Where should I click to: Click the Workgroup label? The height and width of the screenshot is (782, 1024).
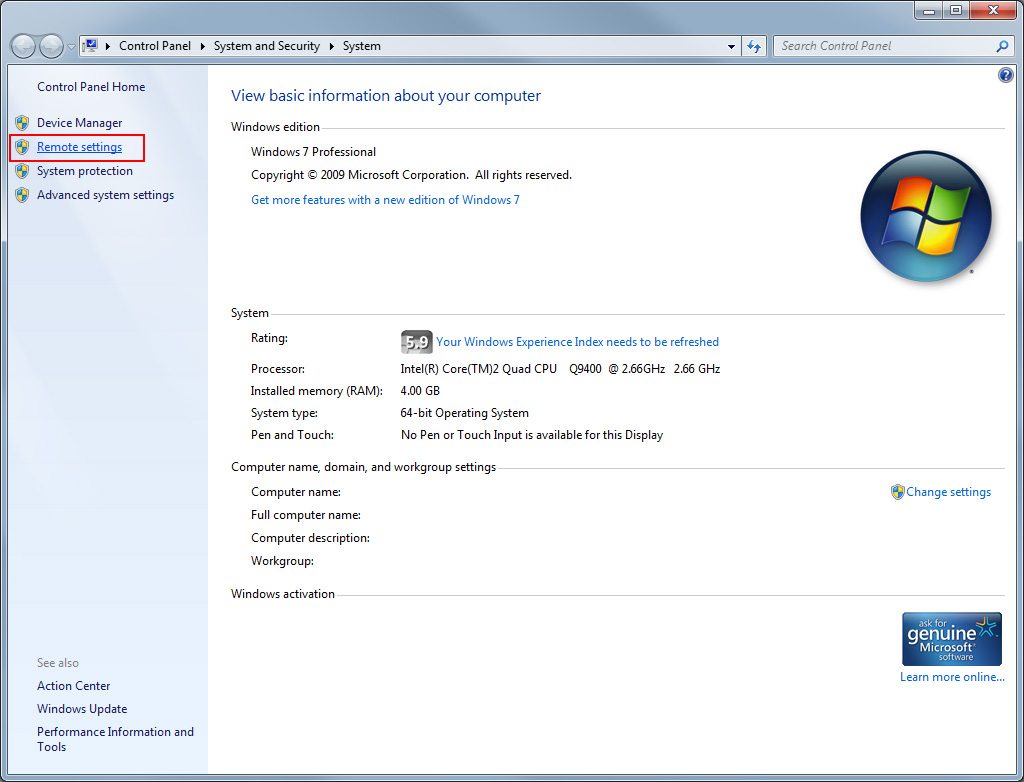(x=282, y=561)
